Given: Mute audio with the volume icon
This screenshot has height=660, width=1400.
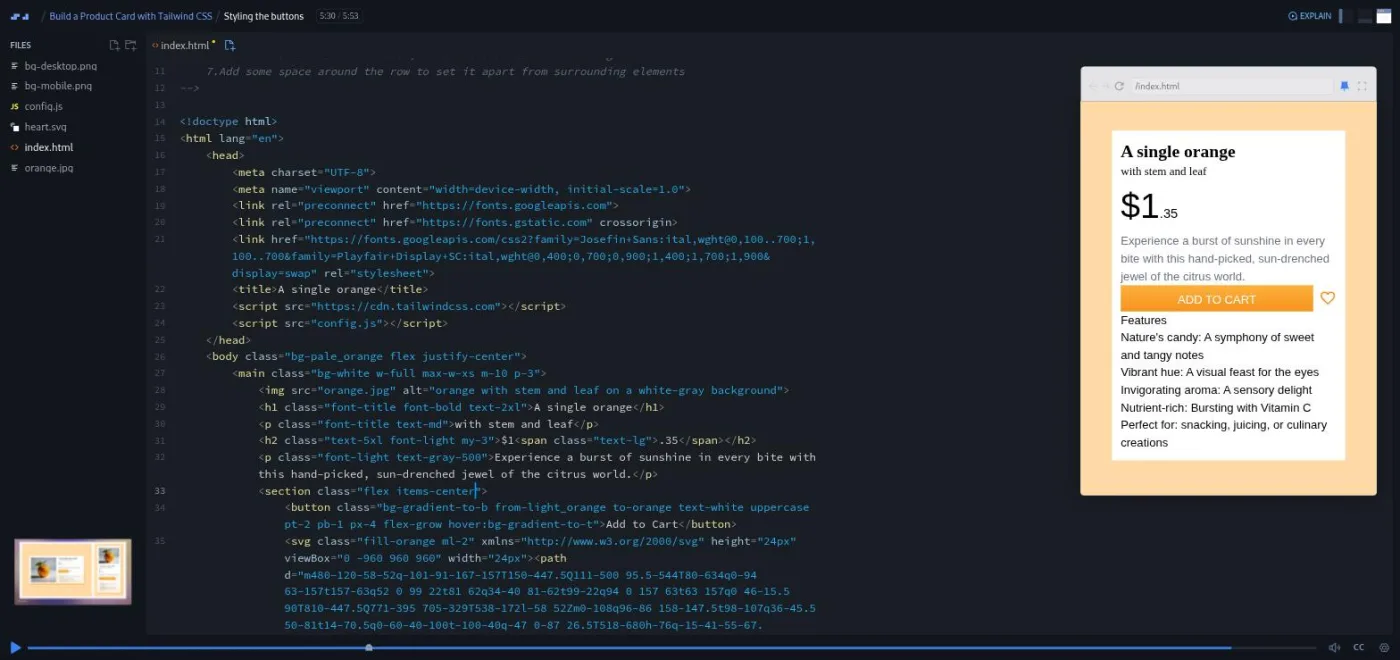Looking at the screenshot, I should (x=1334, y=647).
